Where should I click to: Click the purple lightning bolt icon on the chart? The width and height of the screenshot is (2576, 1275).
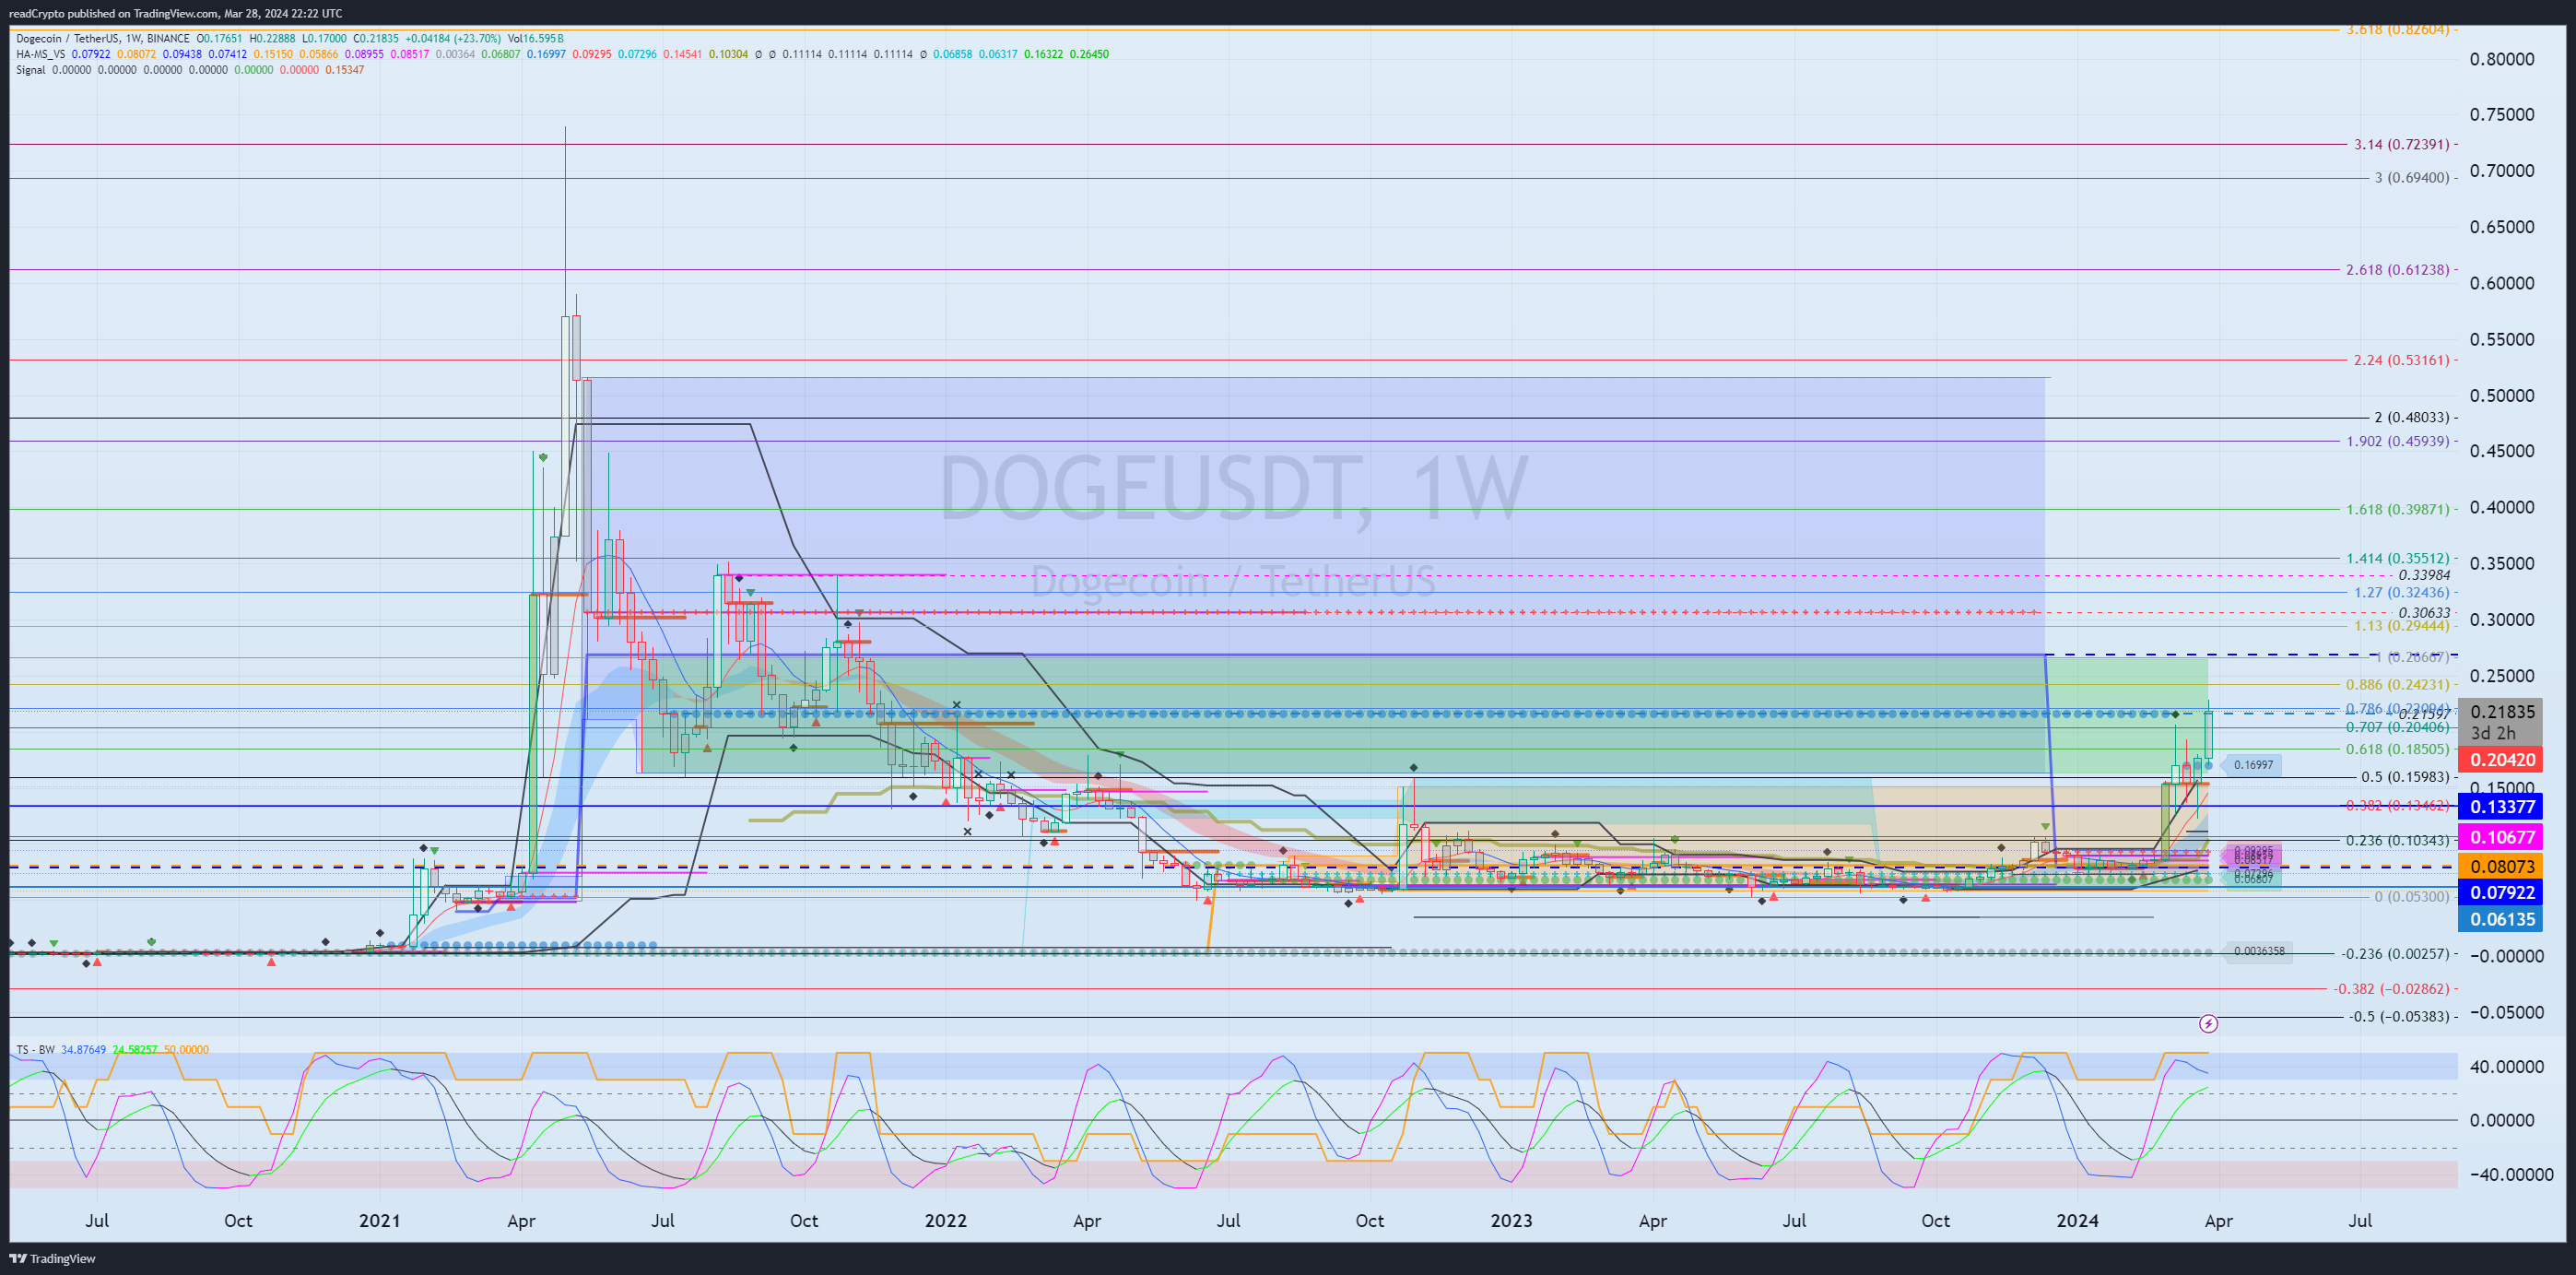click(2209, 1023)
